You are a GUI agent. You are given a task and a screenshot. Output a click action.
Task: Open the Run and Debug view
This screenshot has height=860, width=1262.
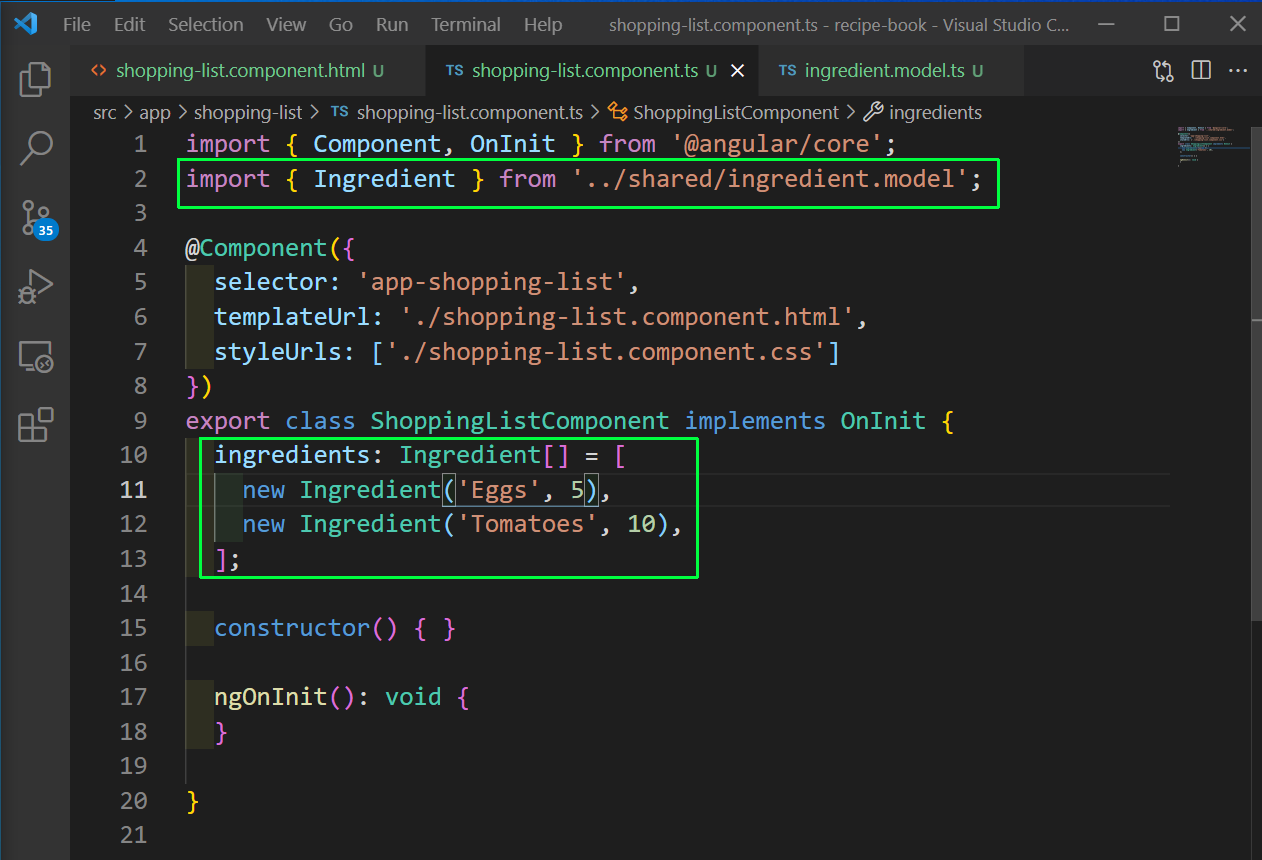pyautogui.click(x=35, y=286)
